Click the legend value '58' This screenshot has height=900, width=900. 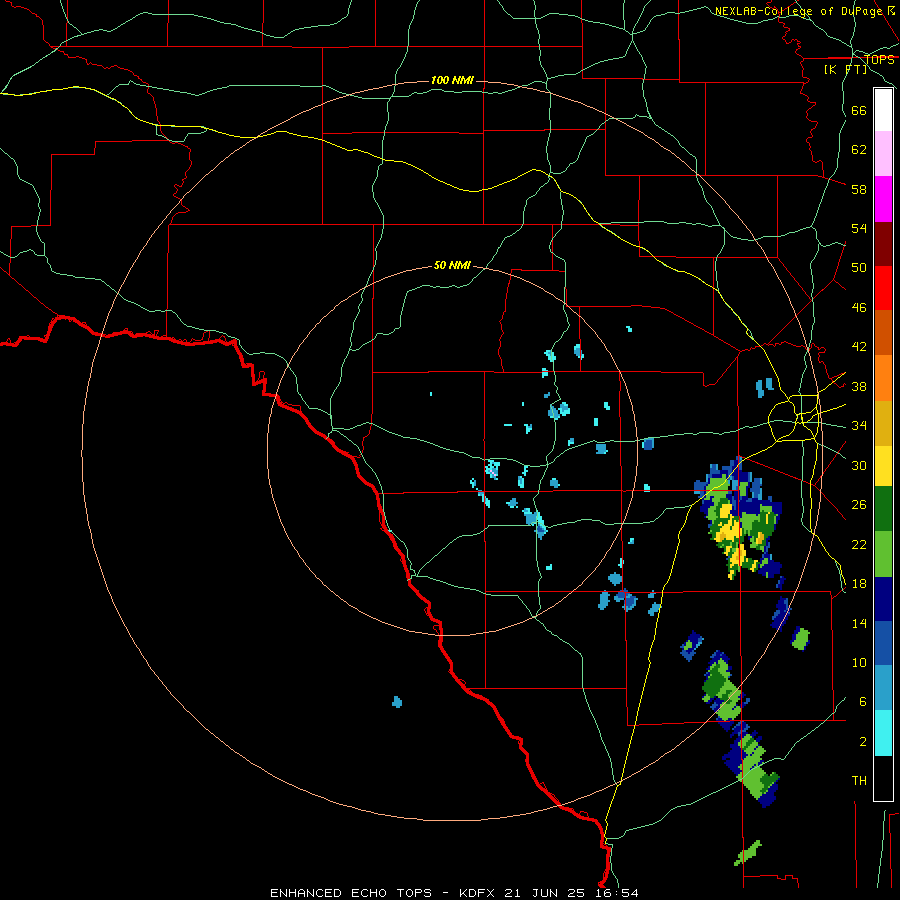click(x=859, y=189)
